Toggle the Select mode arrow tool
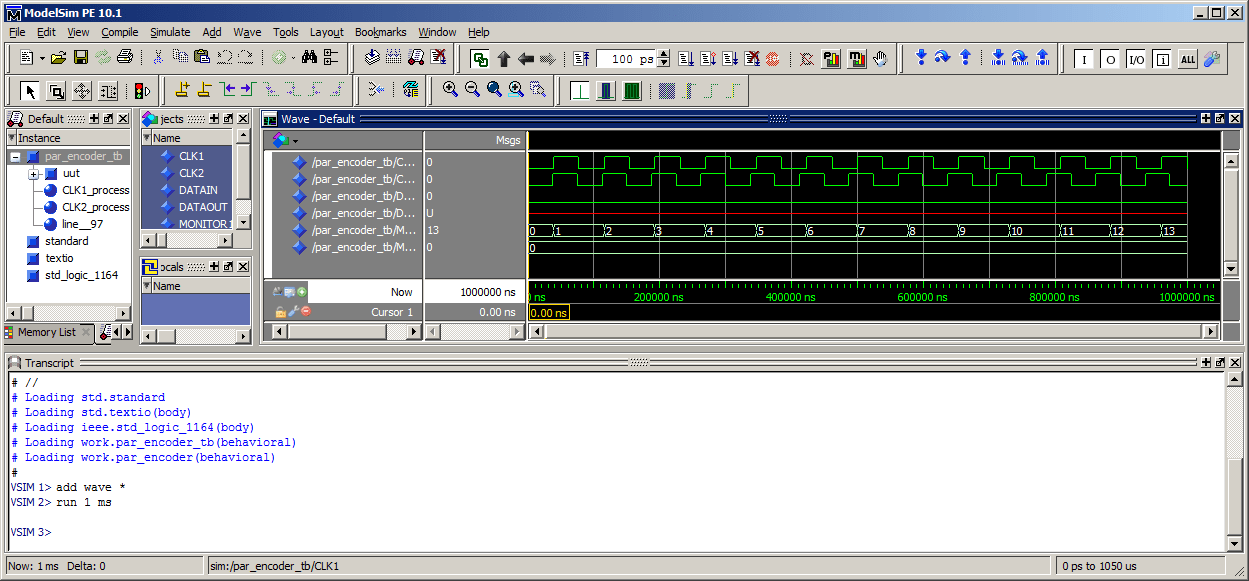This screenshot has height=581, width=1249. pyautogui.click(x=29, y=90)
